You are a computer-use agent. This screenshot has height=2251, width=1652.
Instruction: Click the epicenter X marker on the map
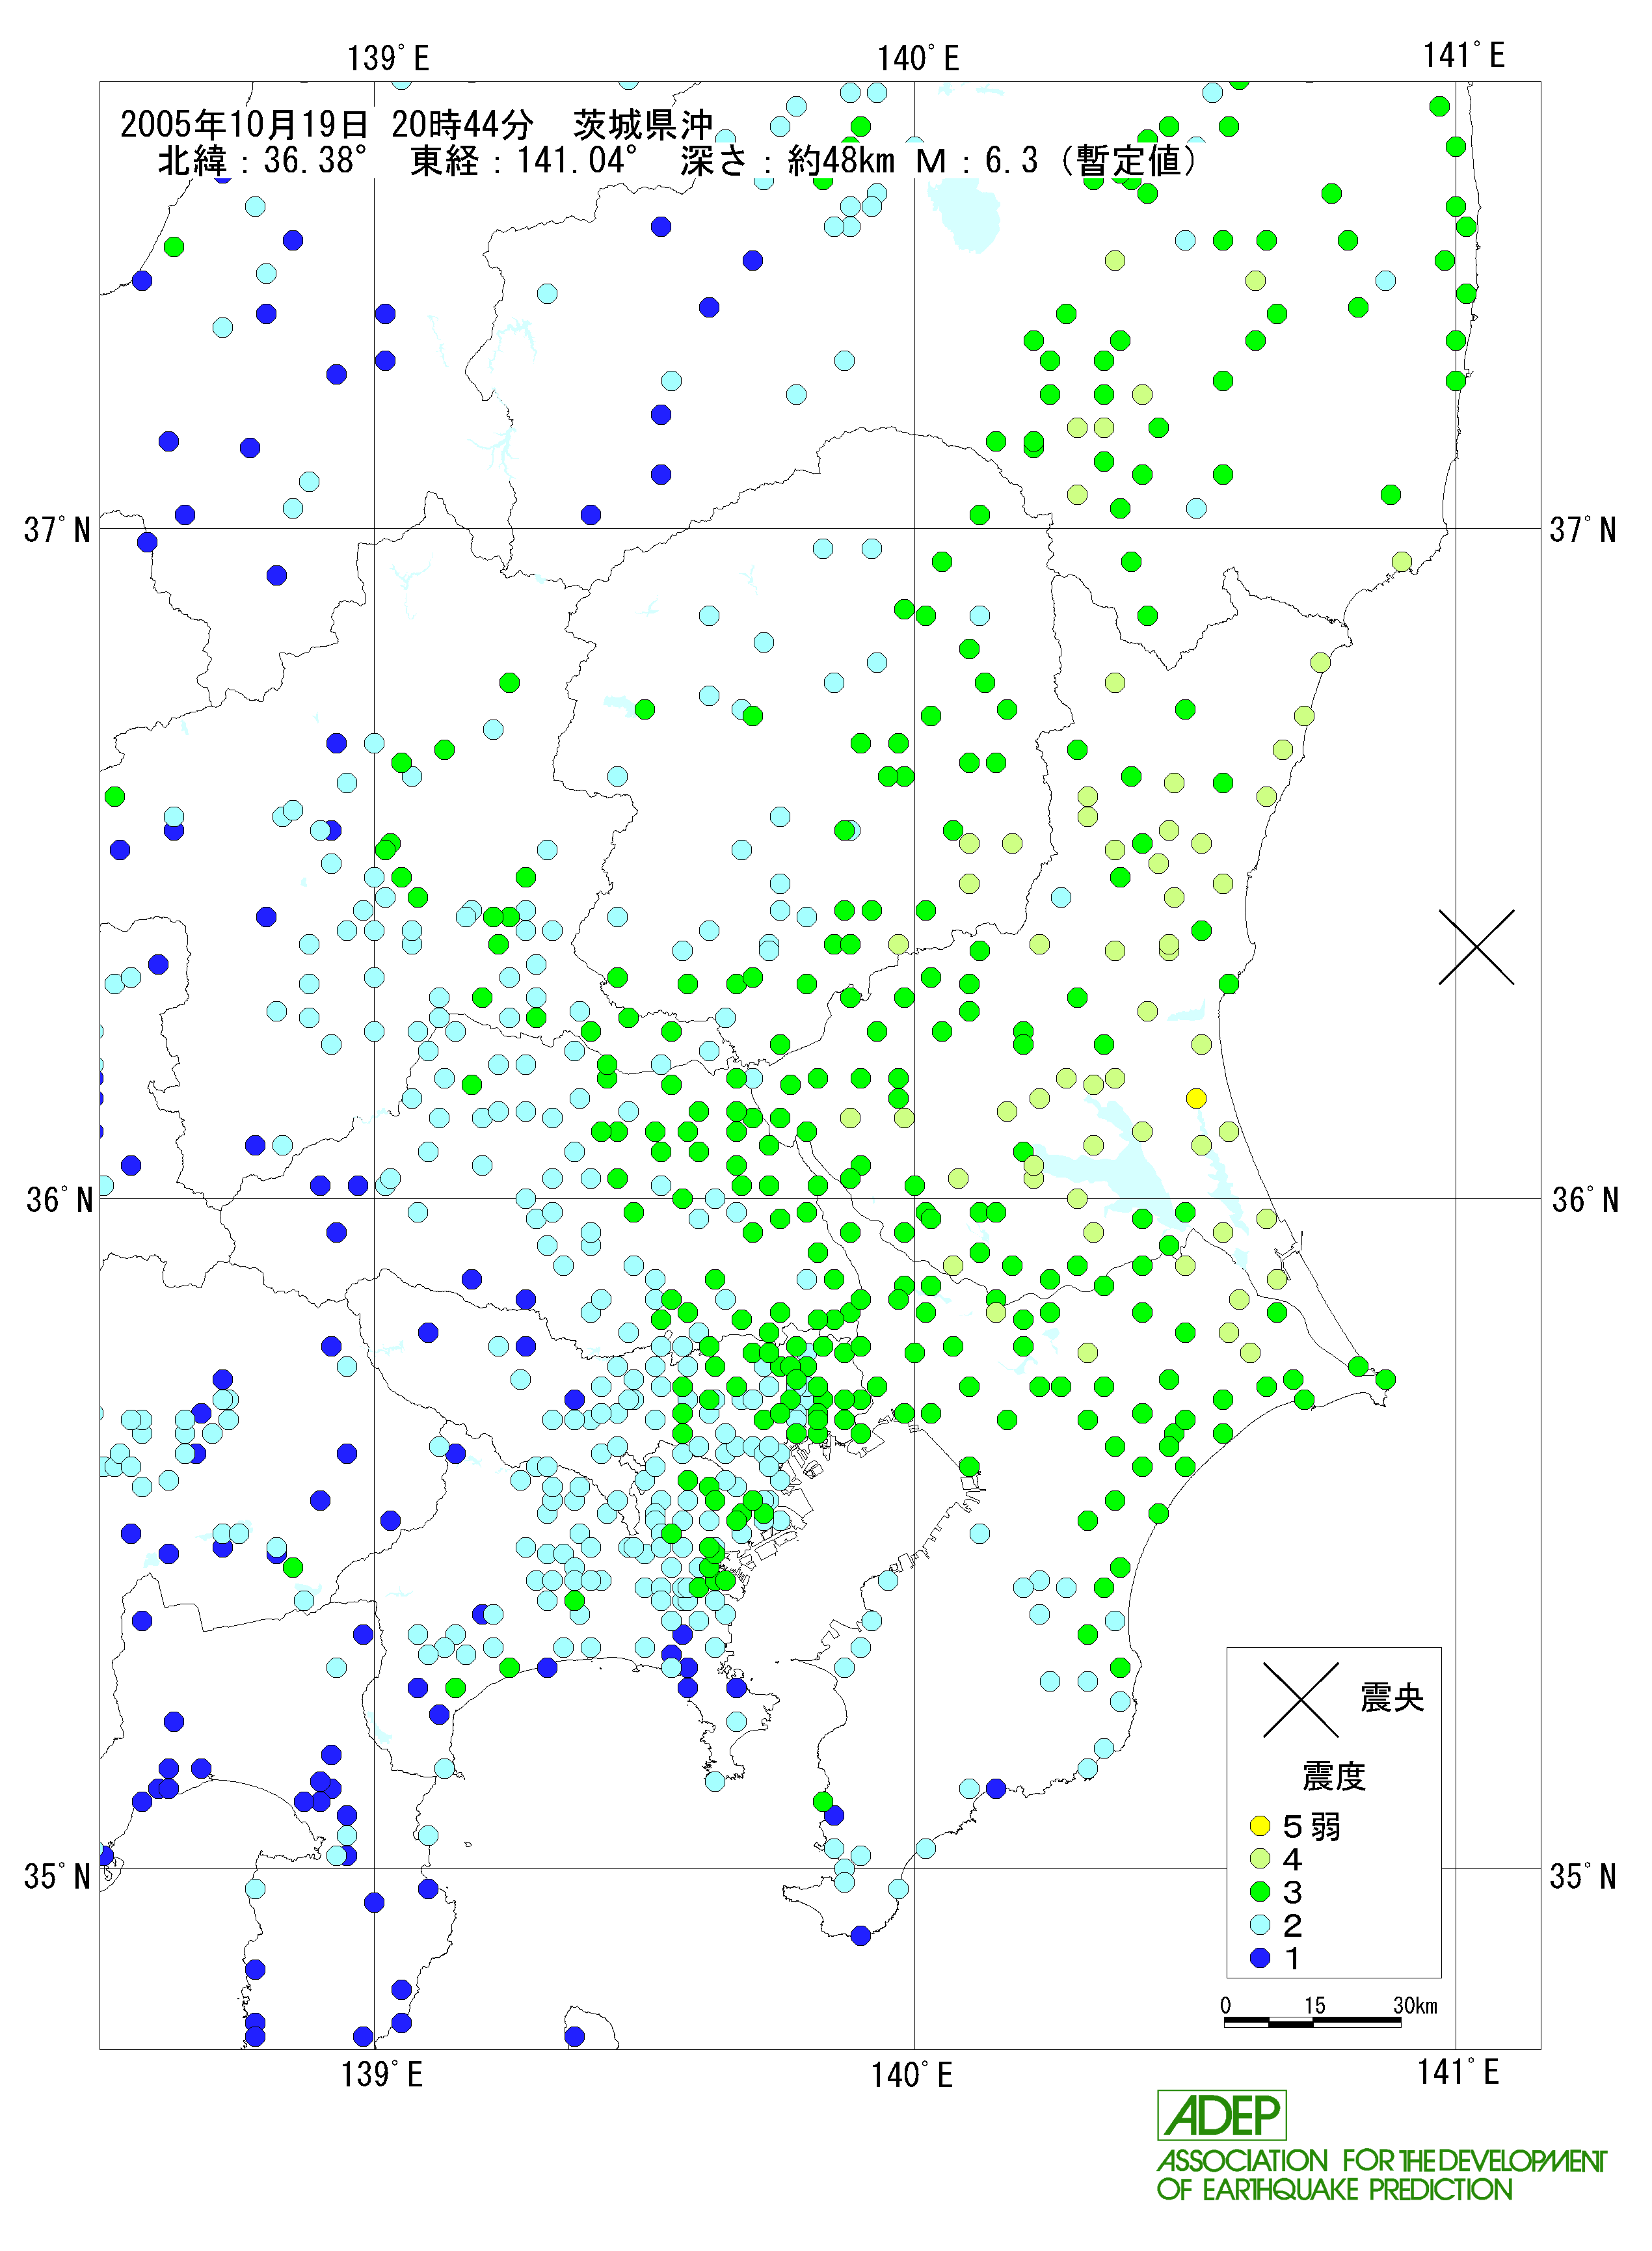(x=1476, y=947)
